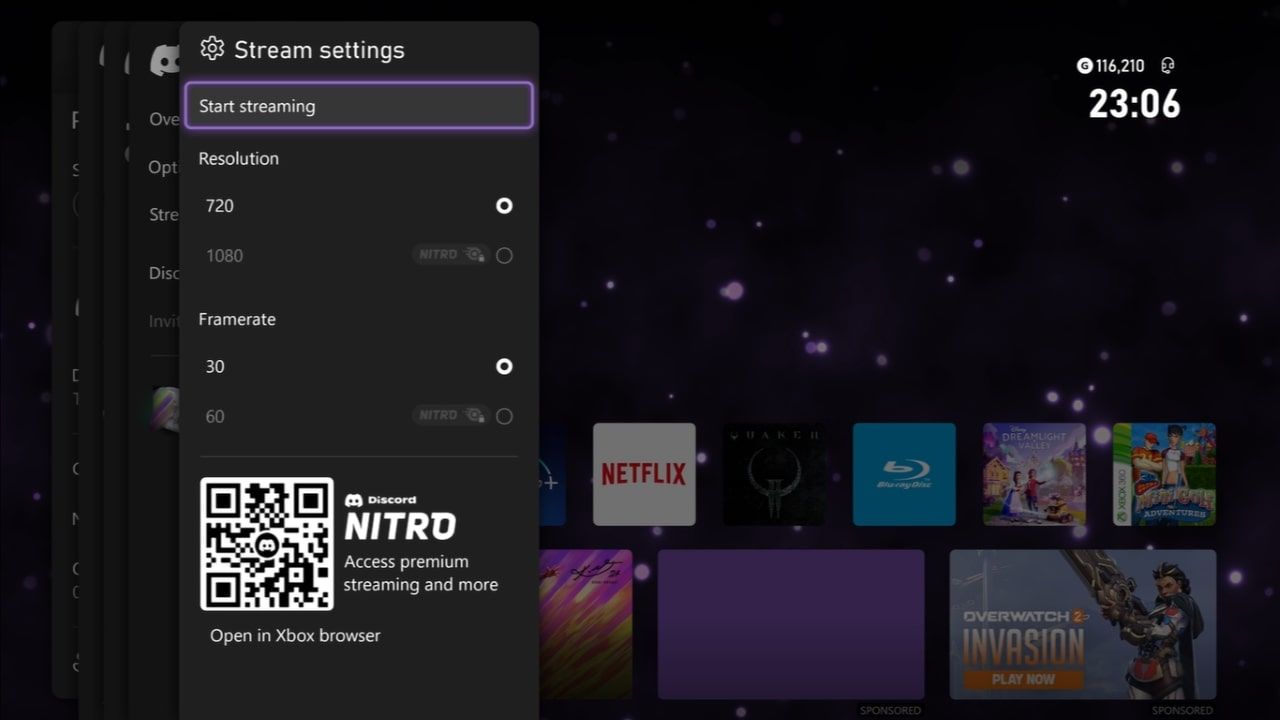Click the Nitro badge next to 1080
Image resolution: width=1280 pixels, height=720 pixels.
450,255
